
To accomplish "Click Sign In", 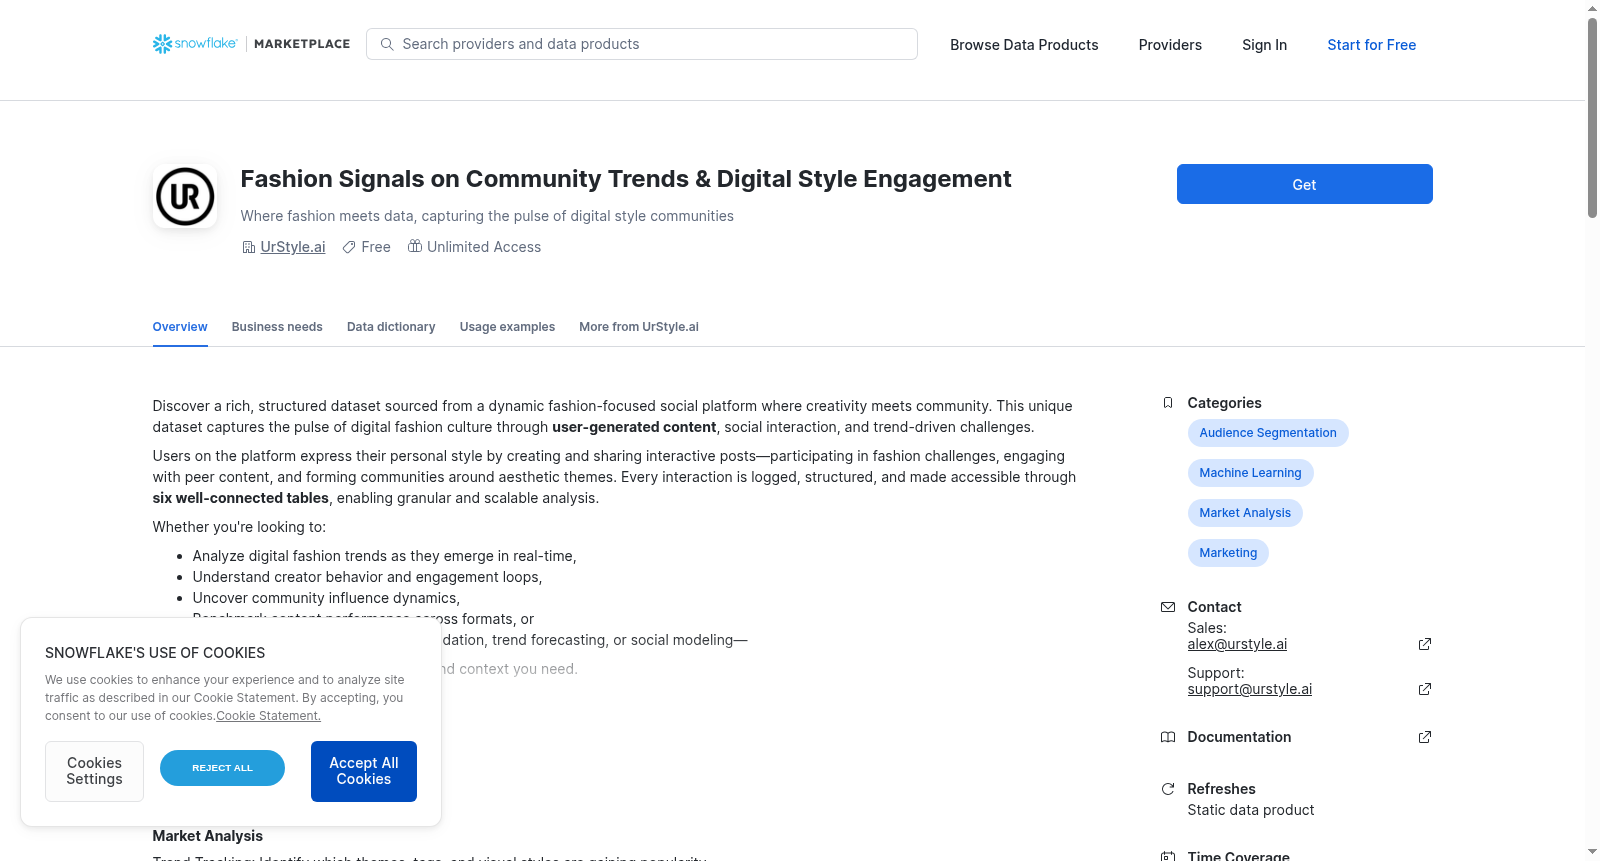I will (x=1264, y=45).
